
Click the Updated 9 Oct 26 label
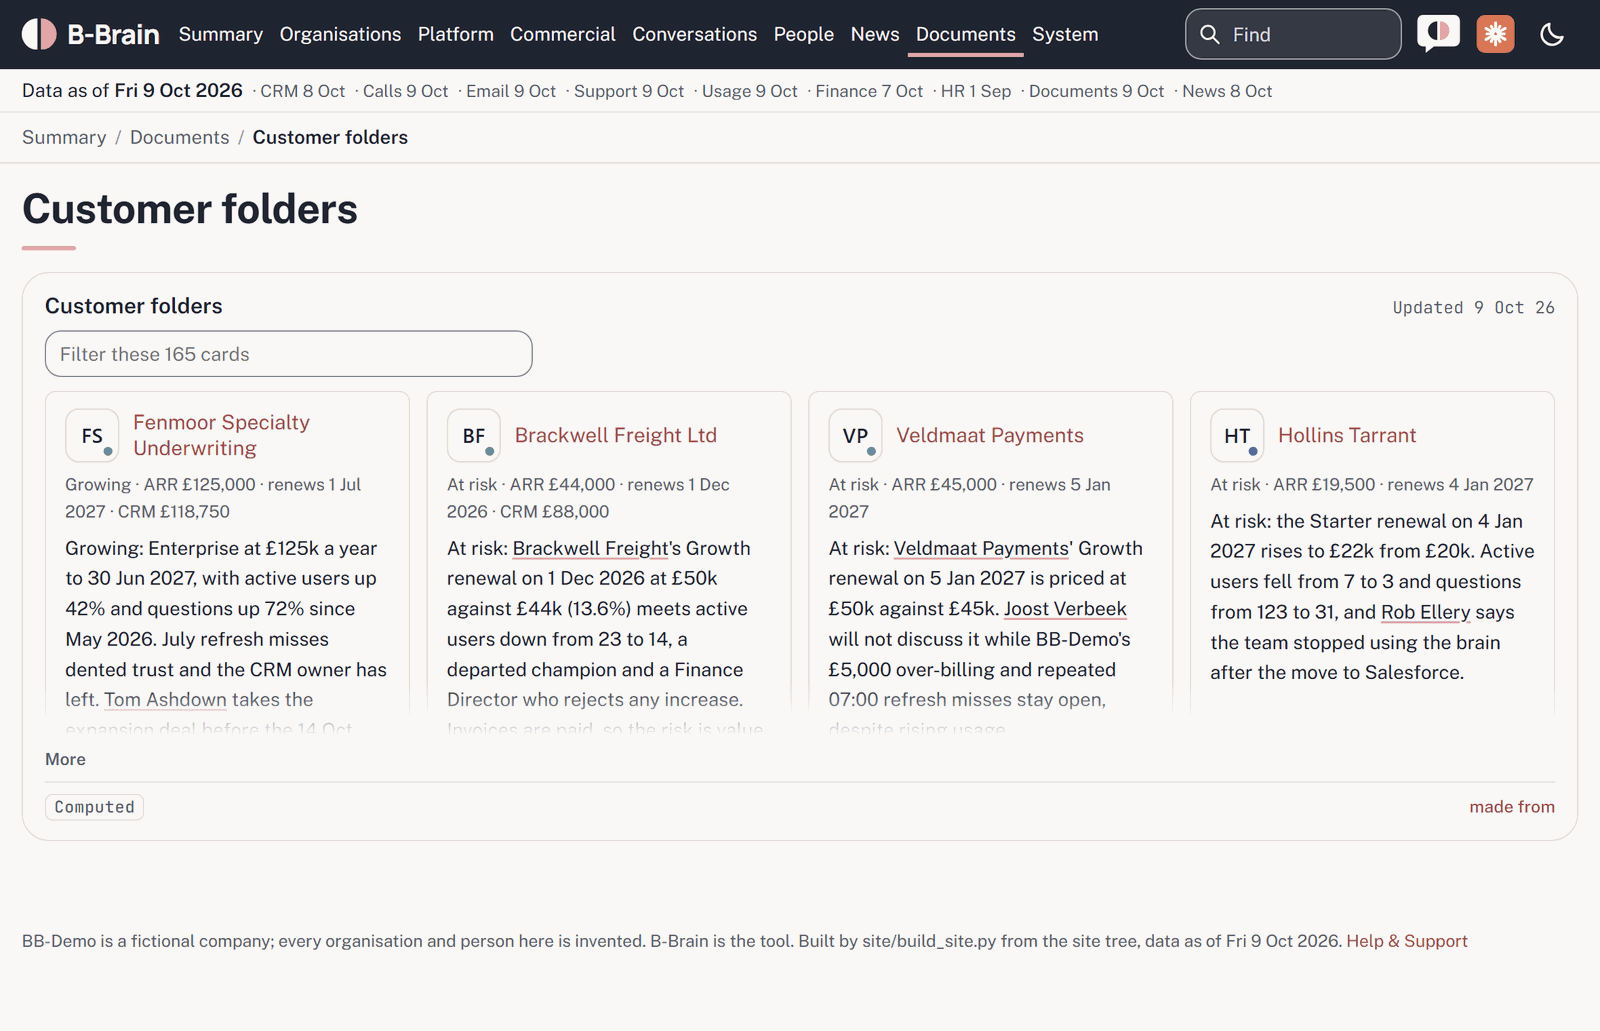[x=1474, y=307]
